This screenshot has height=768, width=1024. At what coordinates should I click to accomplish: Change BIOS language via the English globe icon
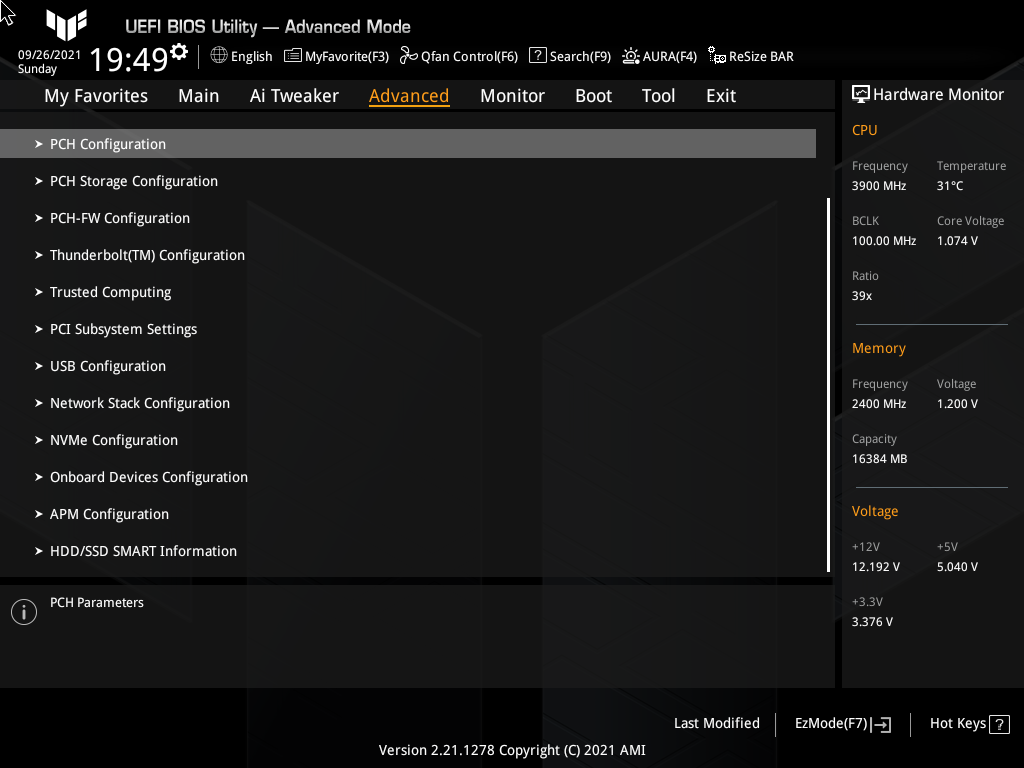[x=240, y=56]
